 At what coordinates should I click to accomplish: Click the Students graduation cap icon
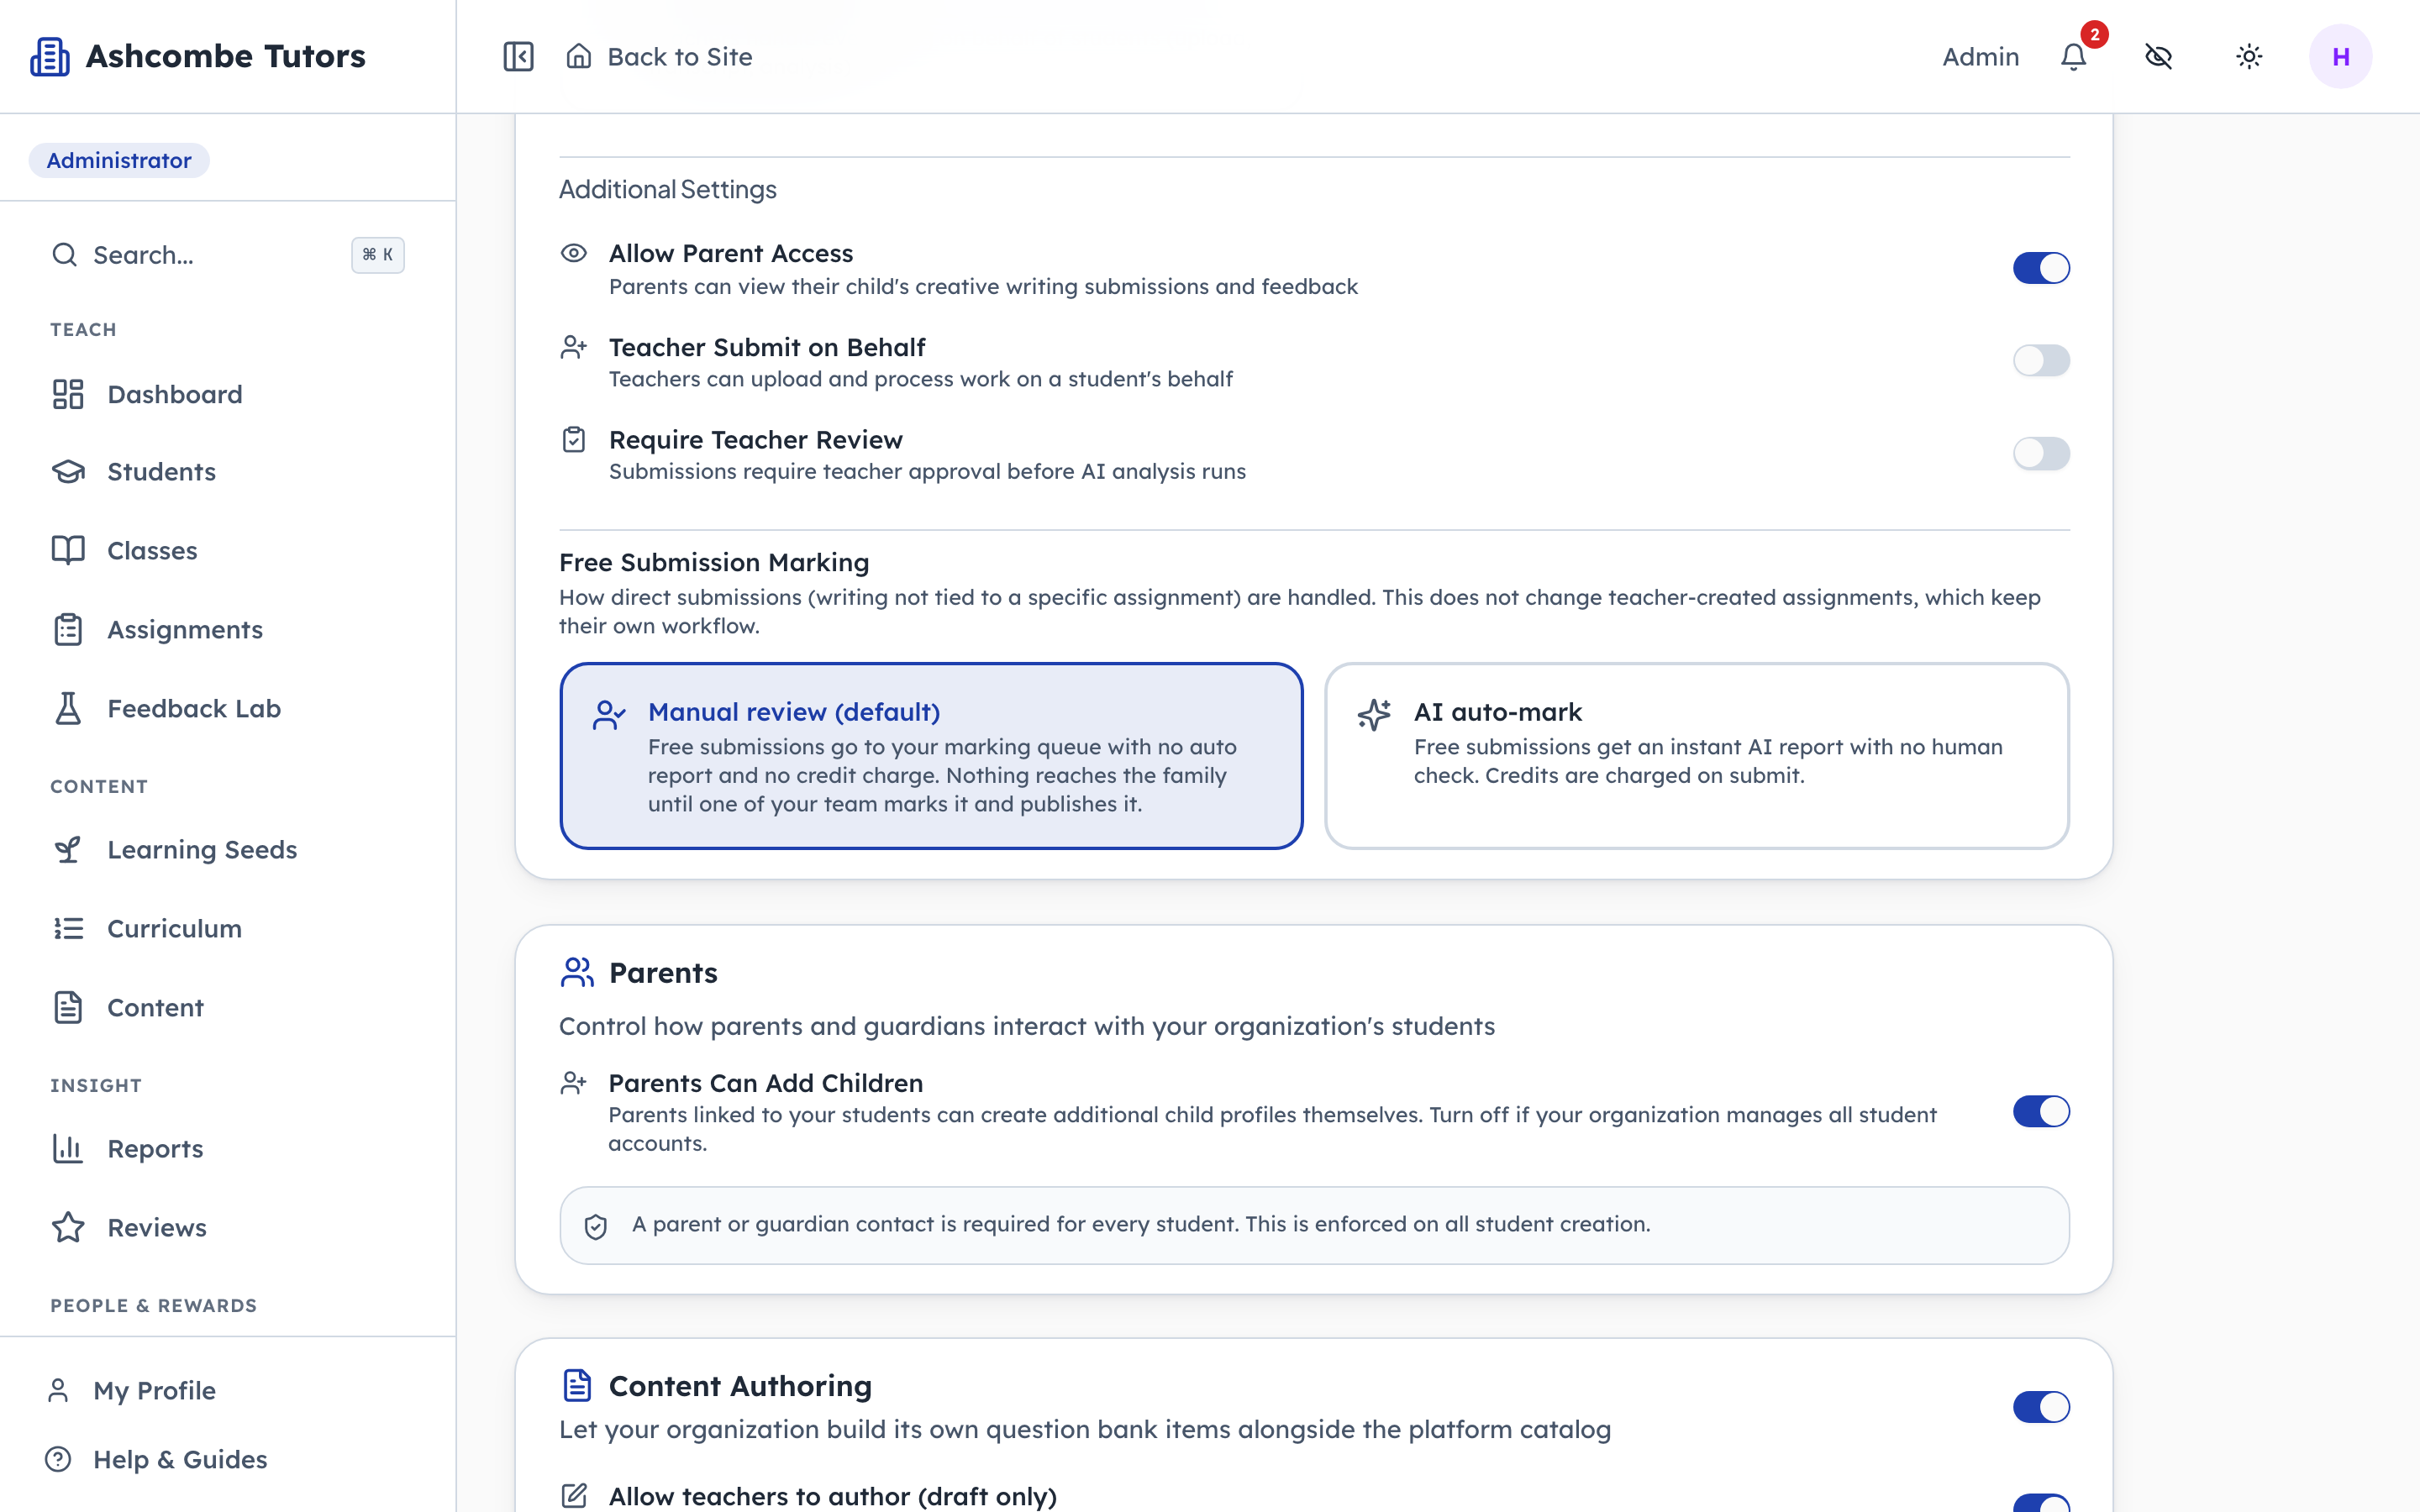point(68,472)
